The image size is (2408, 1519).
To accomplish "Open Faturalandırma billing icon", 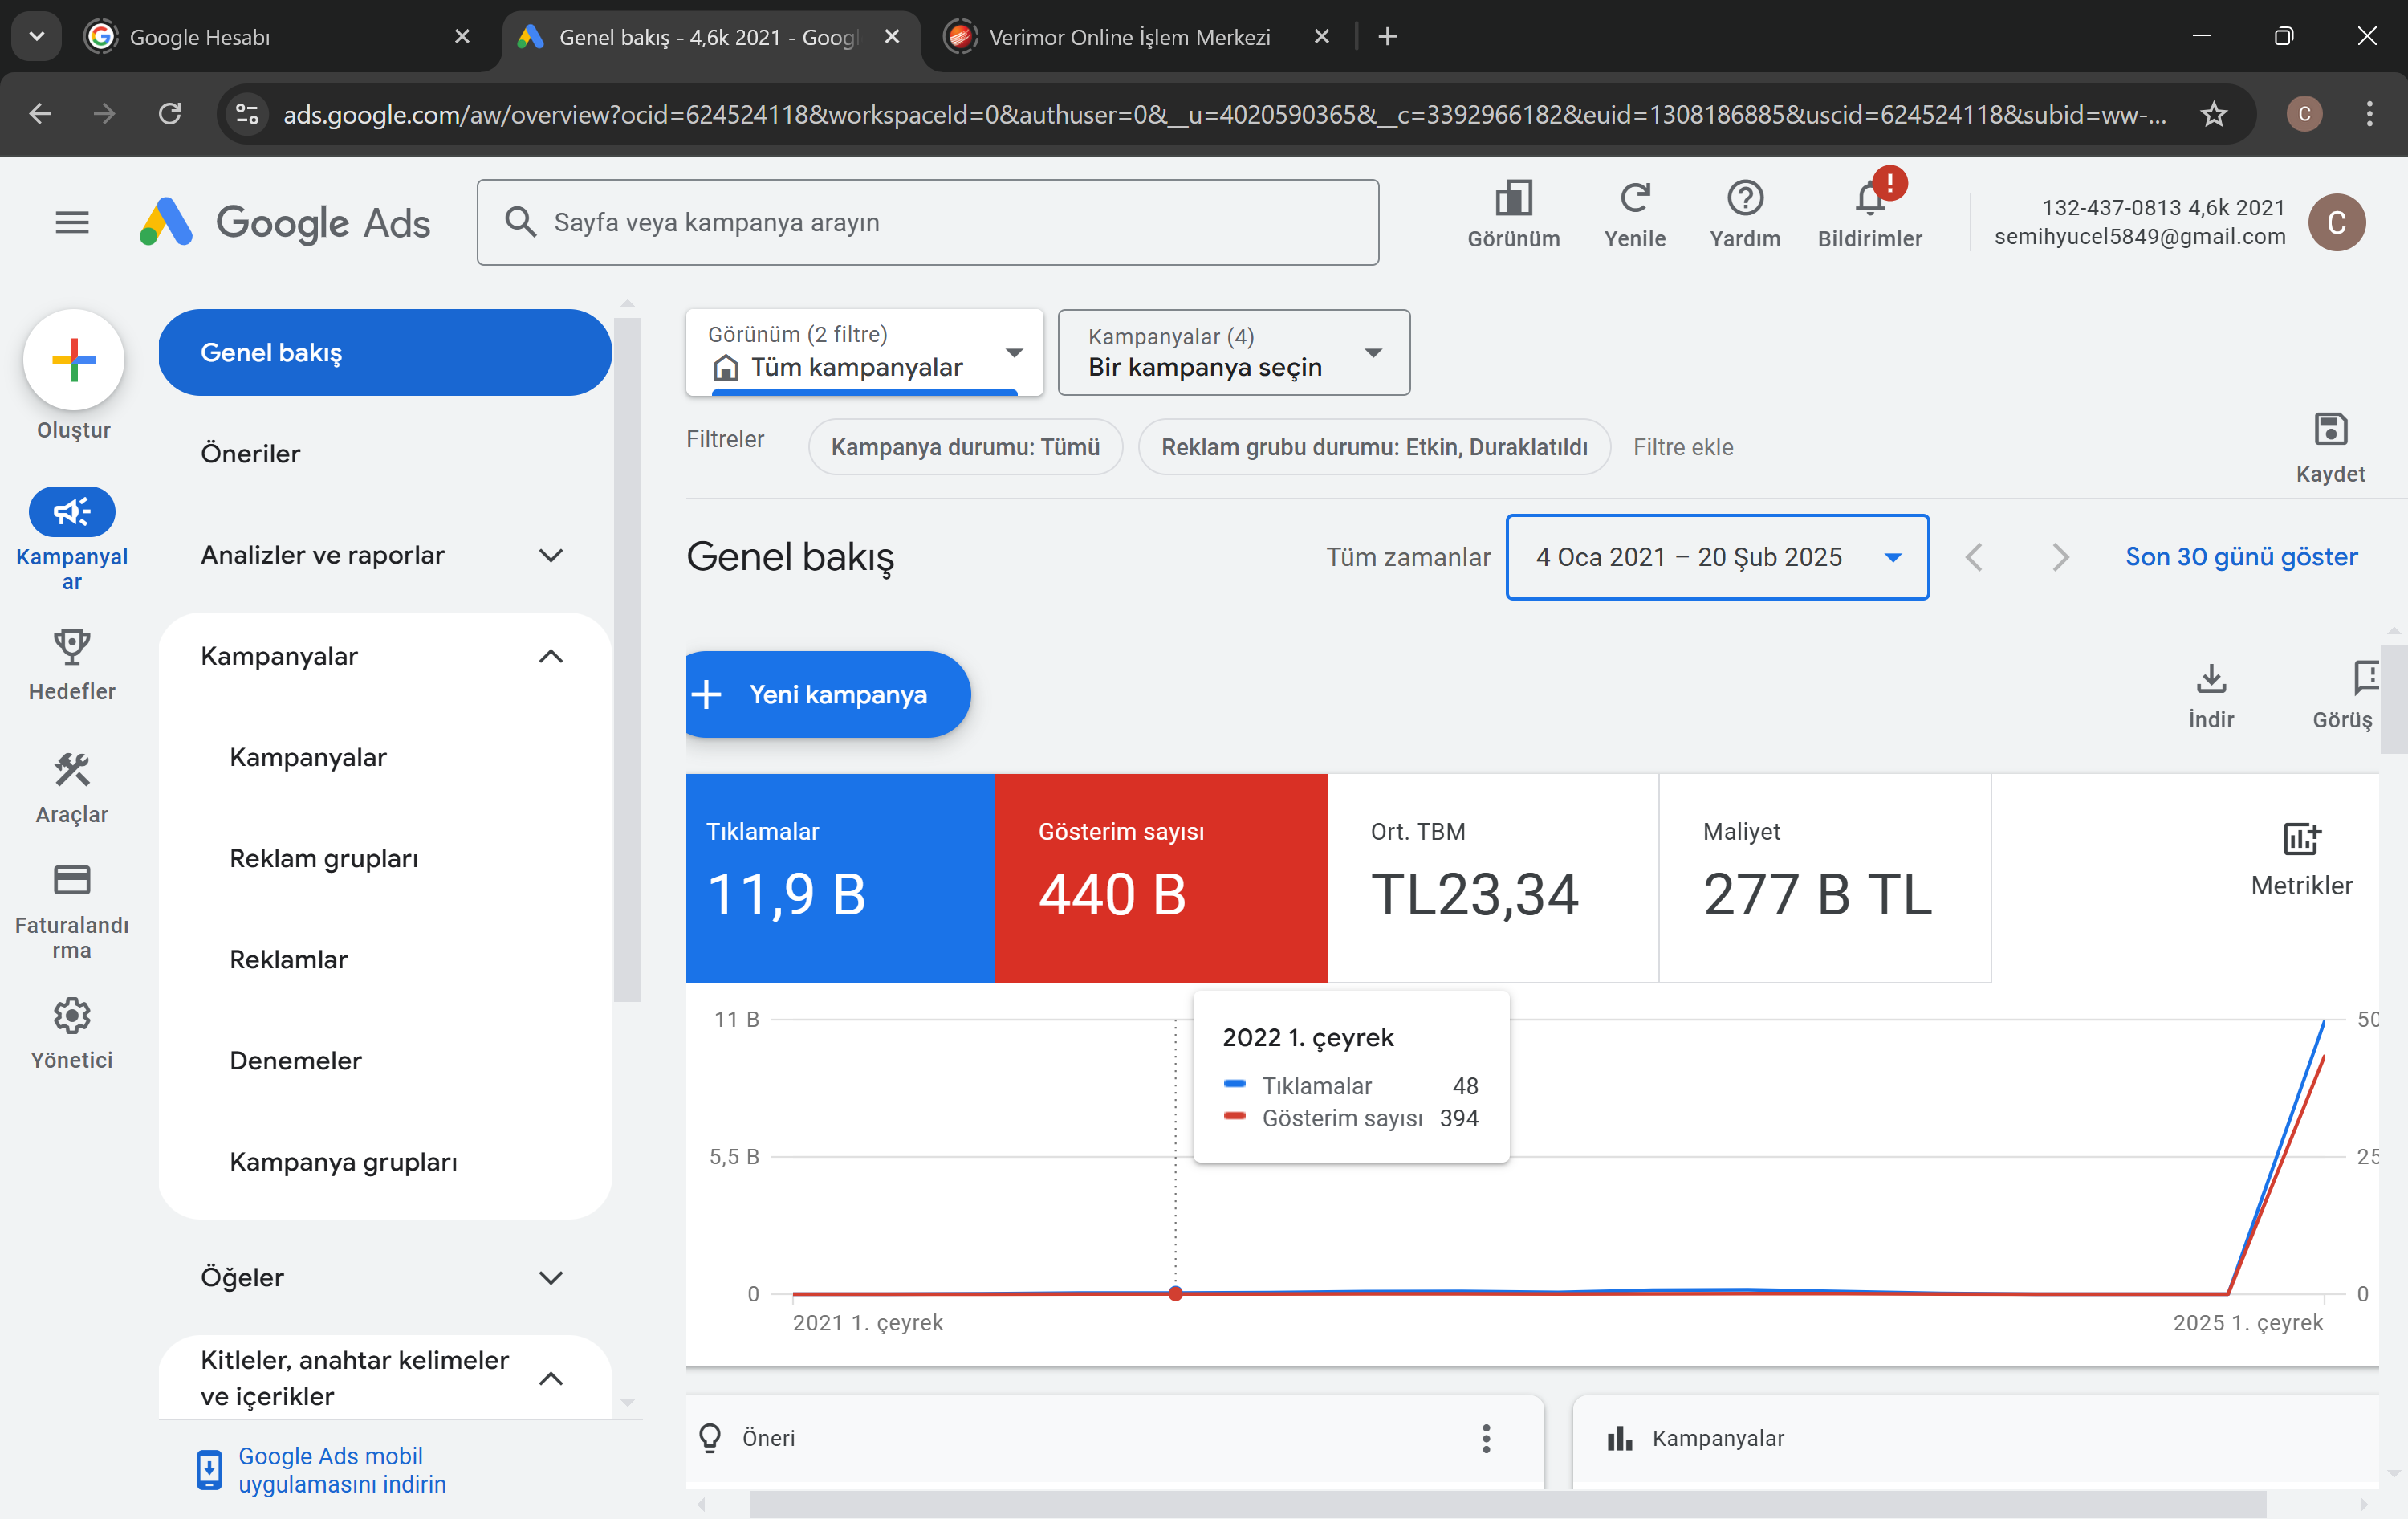I will (71, 880).
